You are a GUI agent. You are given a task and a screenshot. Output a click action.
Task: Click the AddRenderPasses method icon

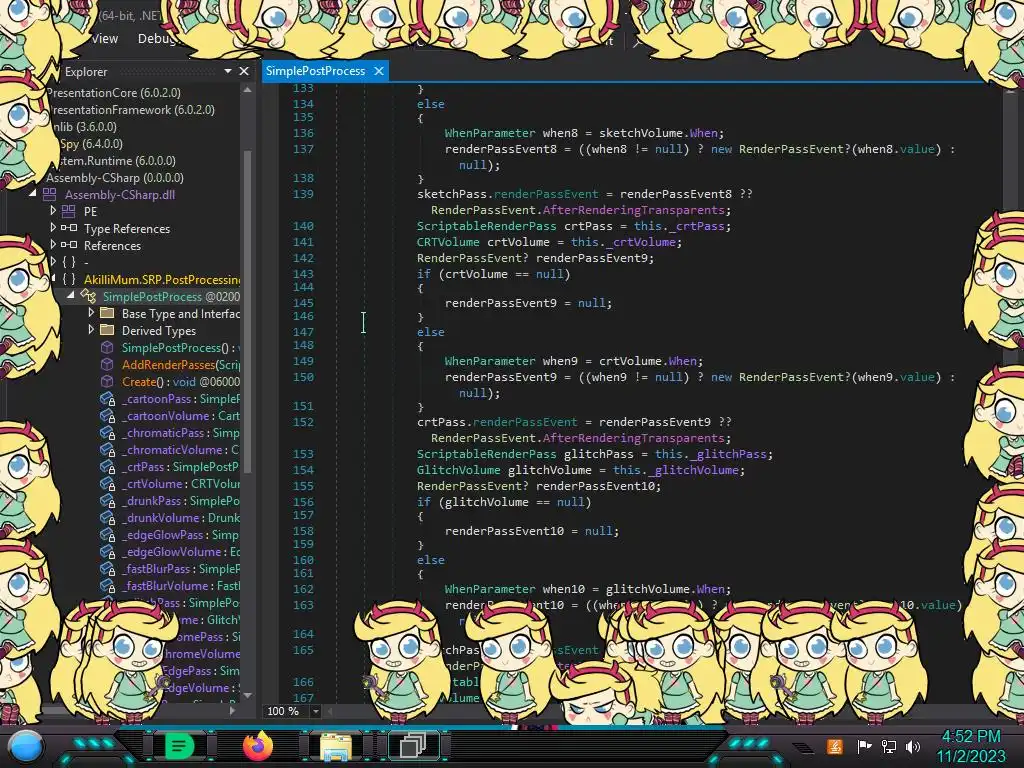107,364
